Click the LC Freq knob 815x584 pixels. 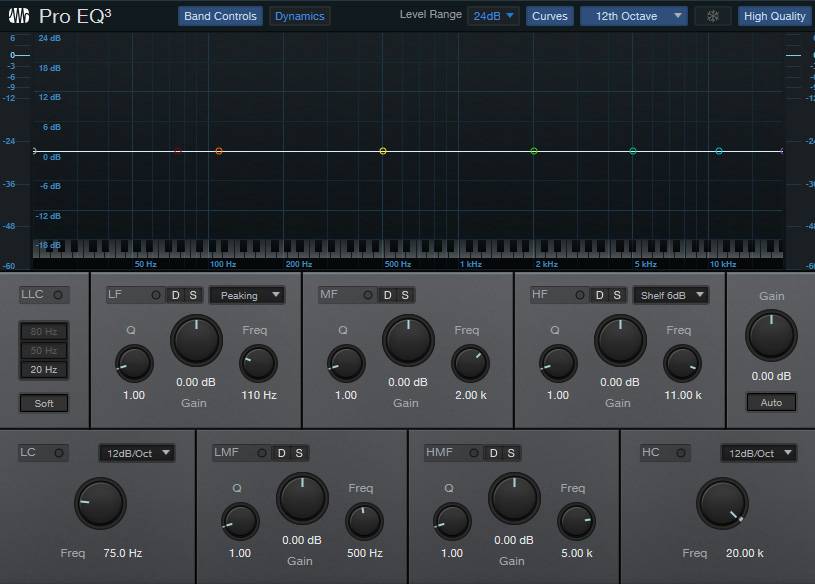pyautogui.click(x=100, y=503)
